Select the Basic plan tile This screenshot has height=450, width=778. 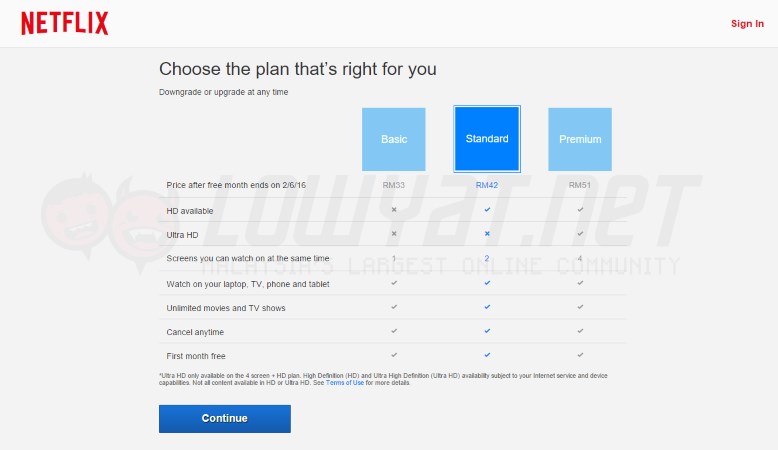tap(394, 139)
